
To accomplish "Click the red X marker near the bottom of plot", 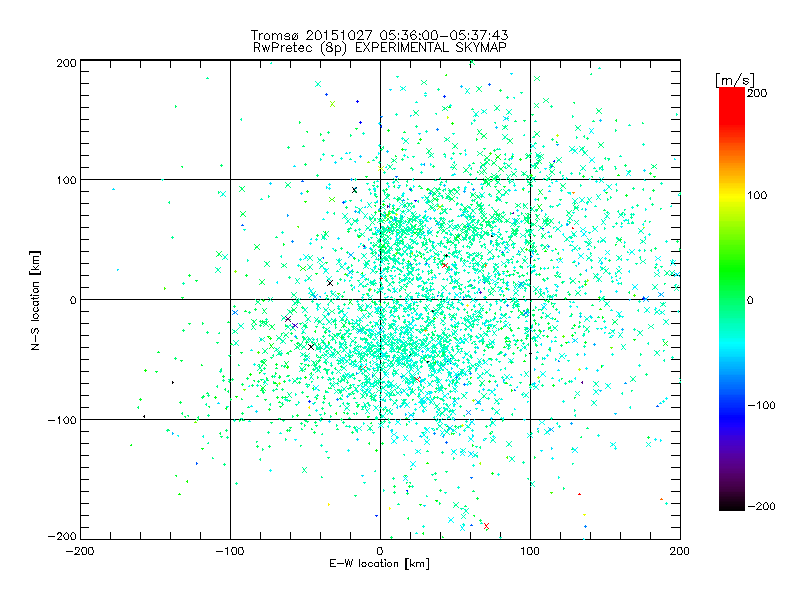I will point(486,526).
